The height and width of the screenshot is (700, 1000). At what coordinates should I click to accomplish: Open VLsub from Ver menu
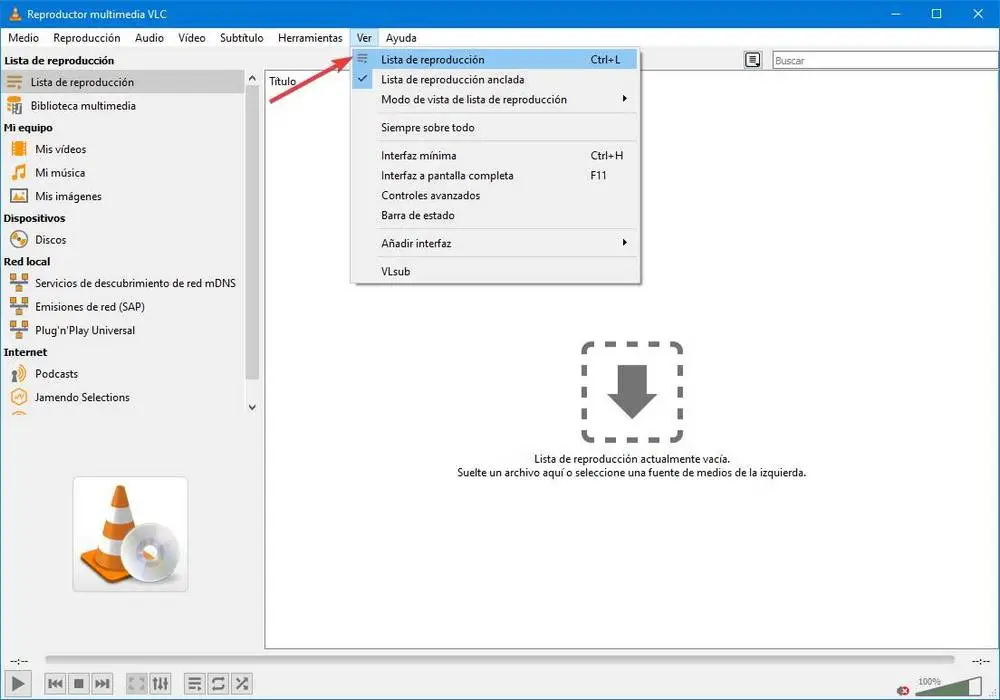(495, 271)
